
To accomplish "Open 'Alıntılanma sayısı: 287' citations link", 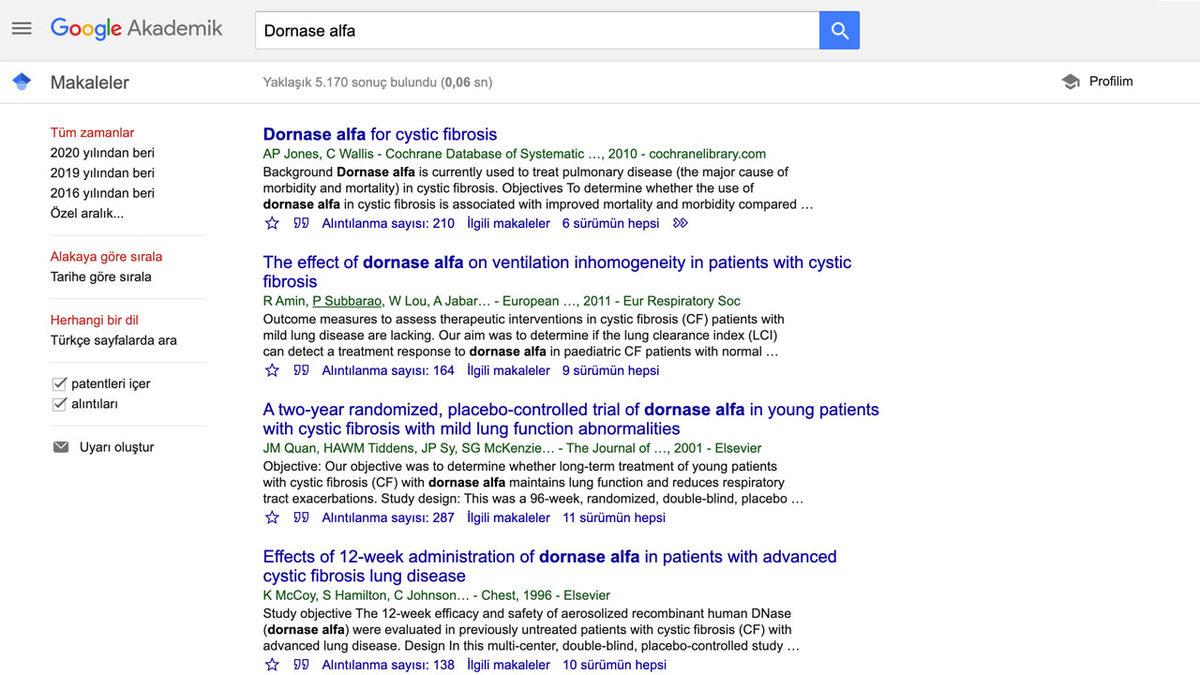I will click(x=388, y=517).
